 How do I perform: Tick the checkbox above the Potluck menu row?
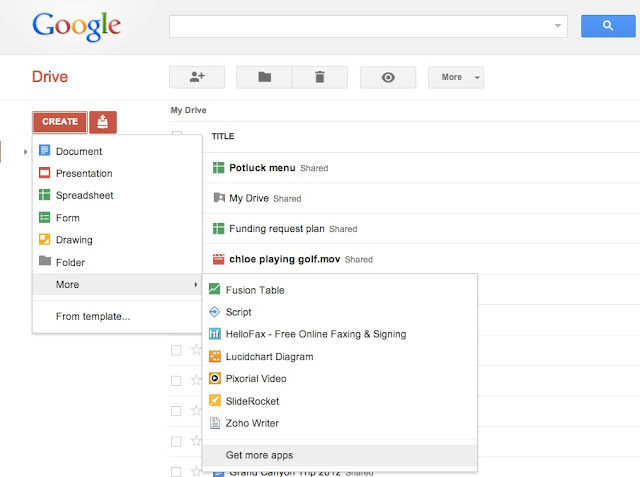coord(177,136)
